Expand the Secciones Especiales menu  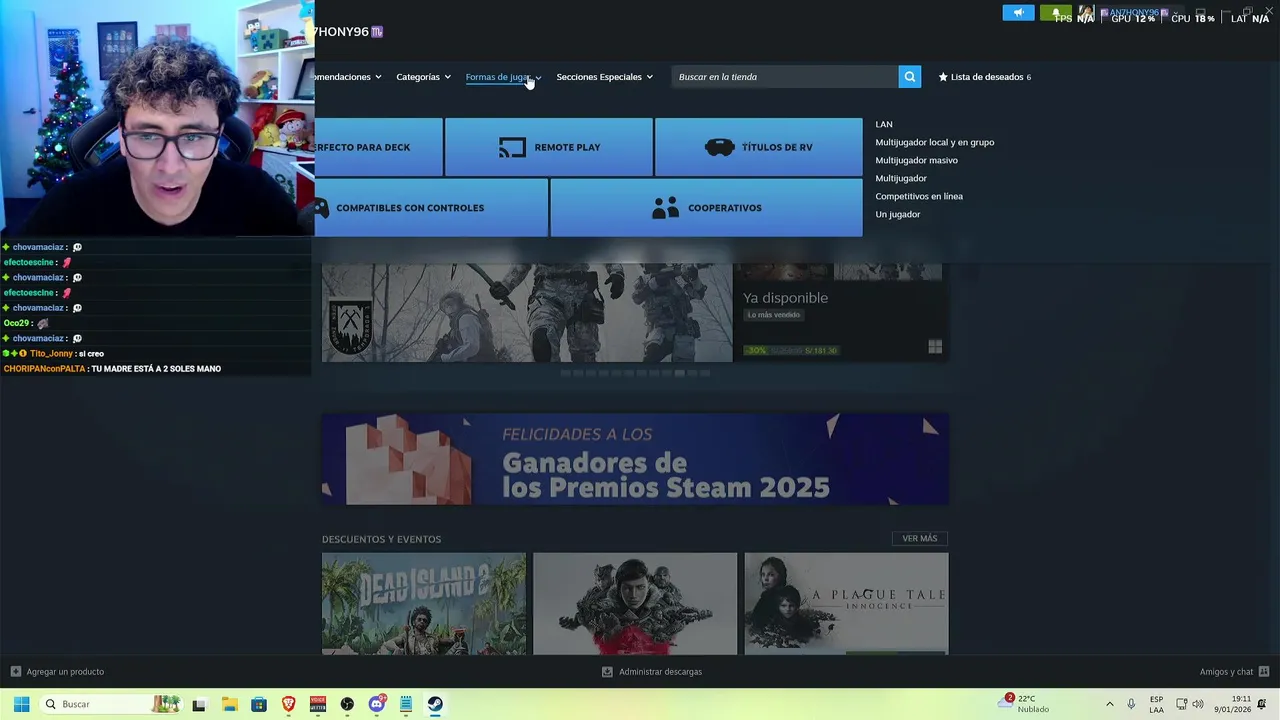click(x=604, y=77)
